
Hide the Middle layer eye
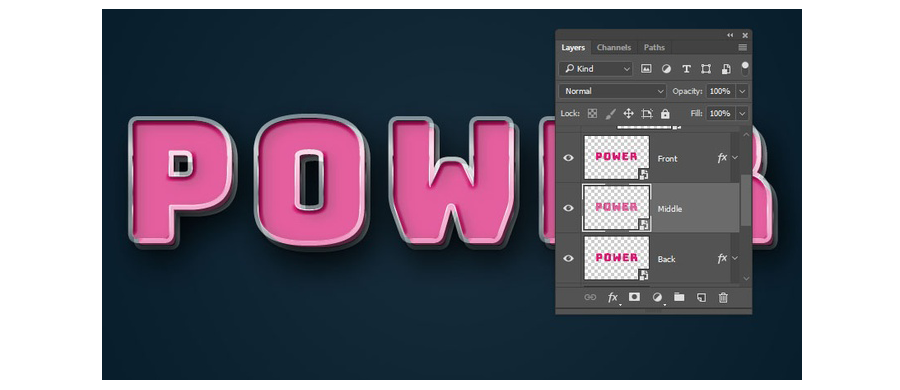coord(568,208)
